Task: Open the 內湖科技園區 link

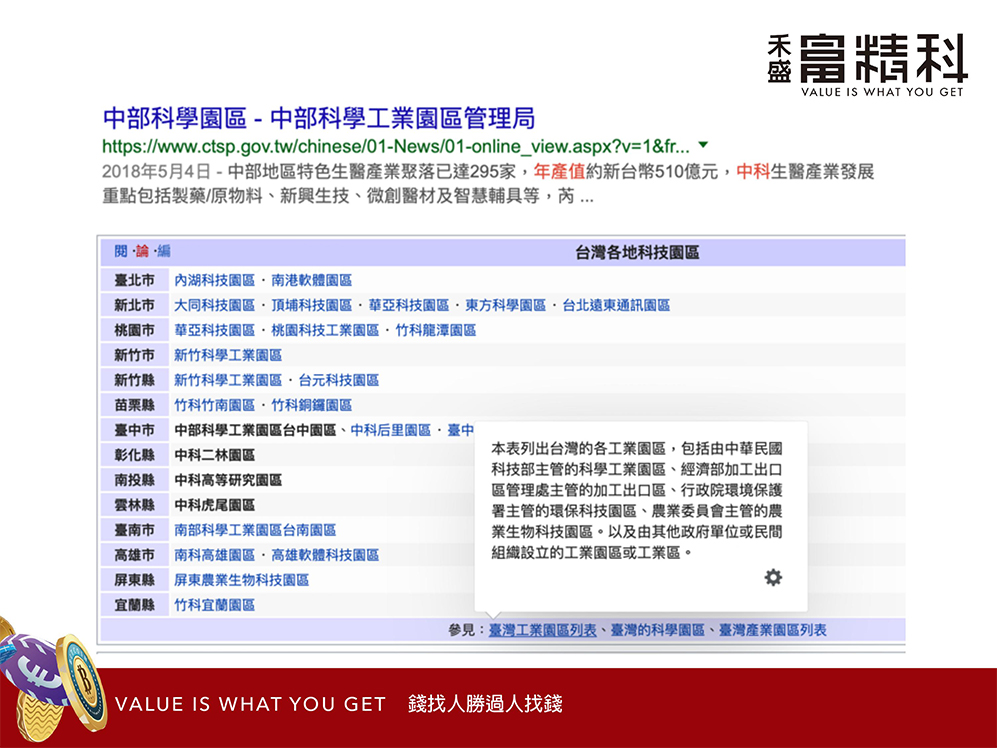Action: [x=214, y=280]
